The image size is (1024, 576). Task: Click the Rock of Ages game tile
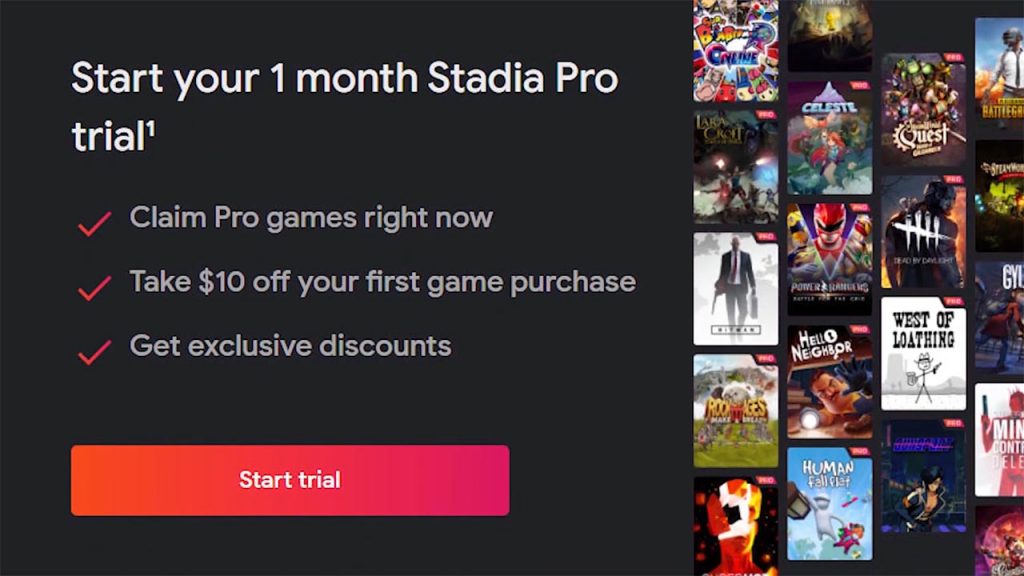[x=735, y=410]
